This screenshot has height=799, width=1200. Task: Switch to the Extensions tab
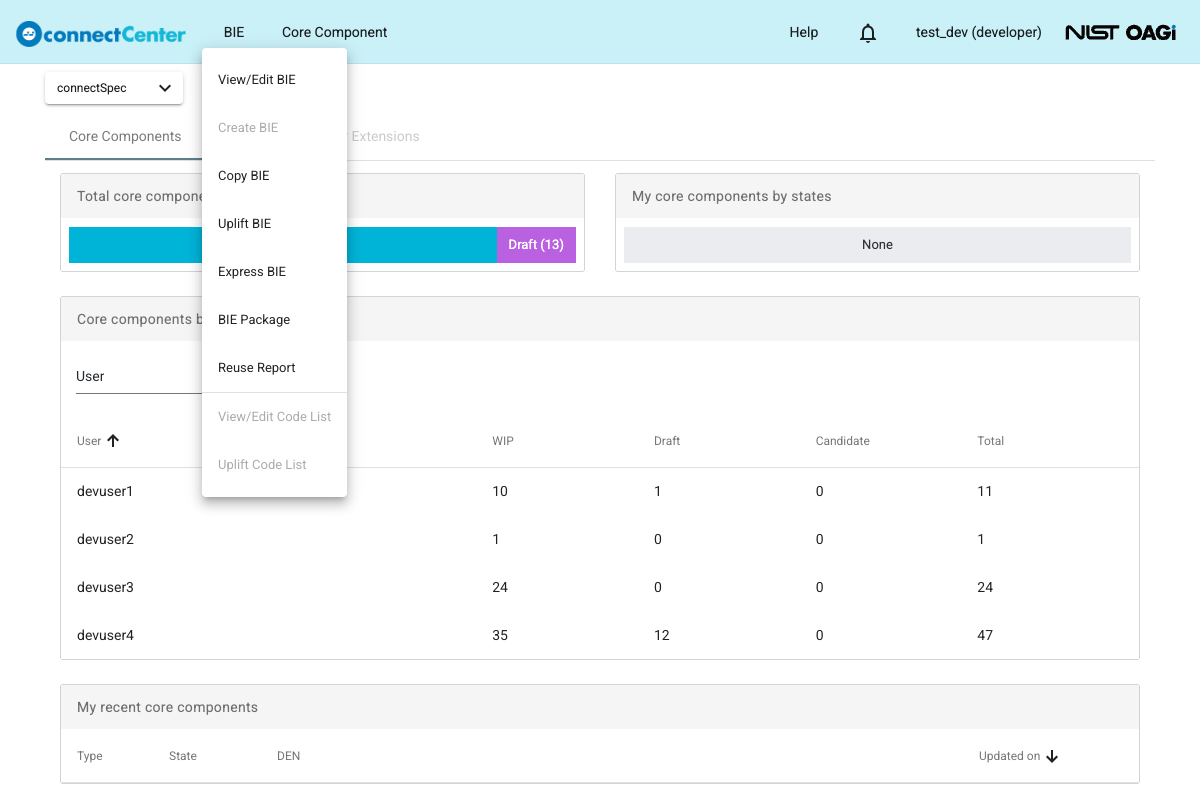click(x=385, y=136)
